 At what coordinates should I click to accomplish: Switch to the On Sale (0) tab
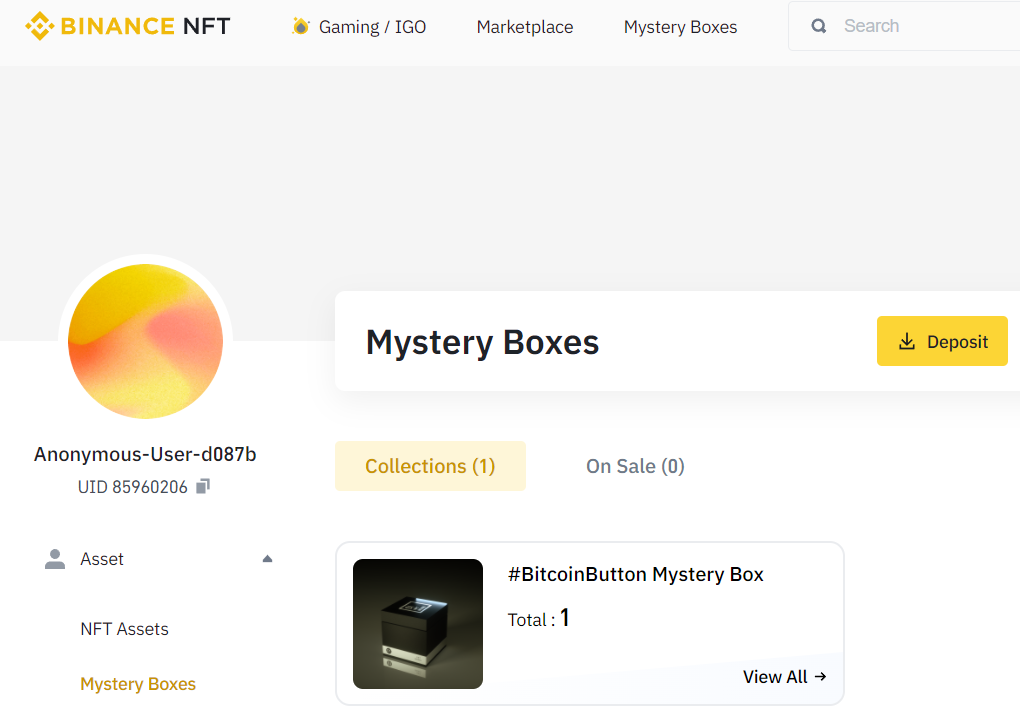pos(636,466)
